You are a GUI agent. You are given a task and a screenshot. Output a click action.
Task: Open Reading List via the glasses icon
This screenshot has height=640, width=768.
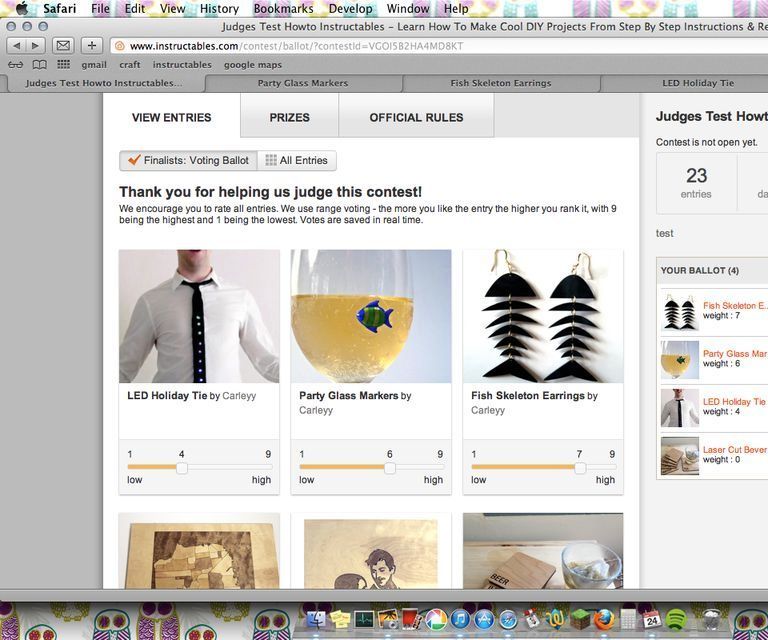tap(16, 65)
